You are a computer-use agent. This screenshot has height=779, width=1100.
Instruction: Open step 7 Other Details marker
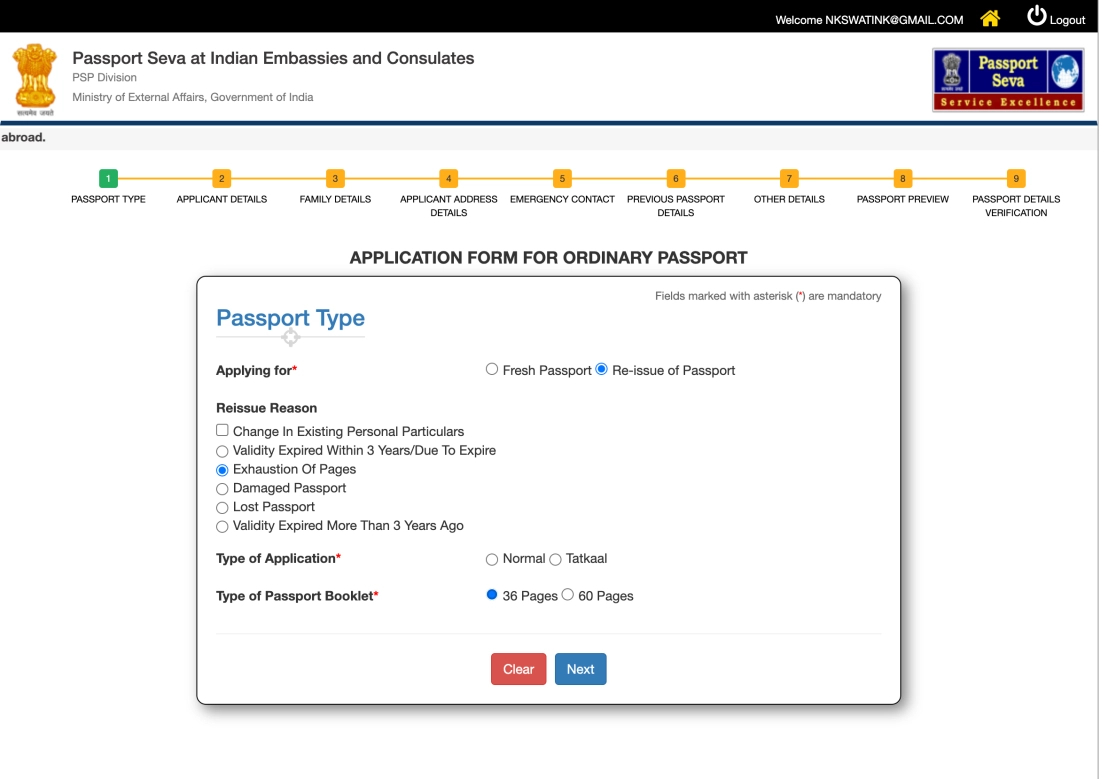(x=789, y=178)
